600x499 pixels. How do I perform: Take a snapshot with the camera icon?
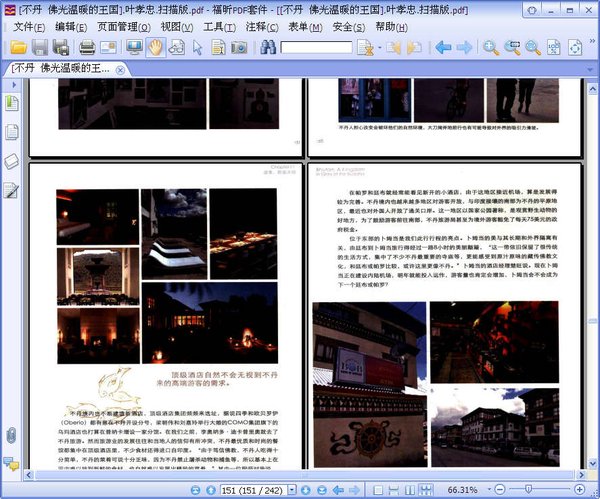click(x=239, y=47)
